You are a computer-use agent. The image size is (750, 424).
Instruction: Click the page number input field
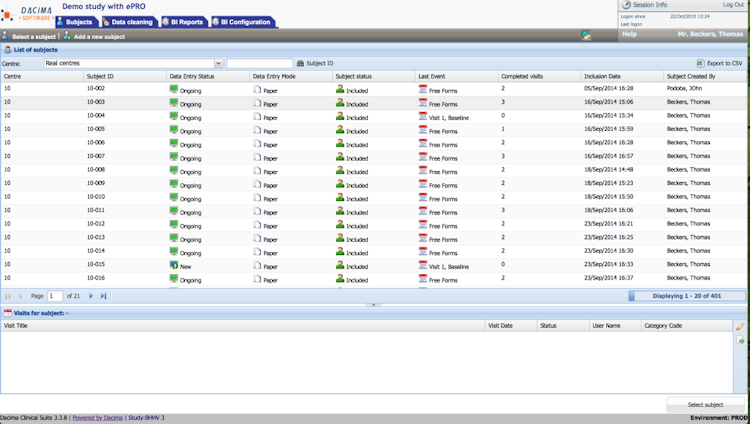pyautogui.click(x=55, y=296)
